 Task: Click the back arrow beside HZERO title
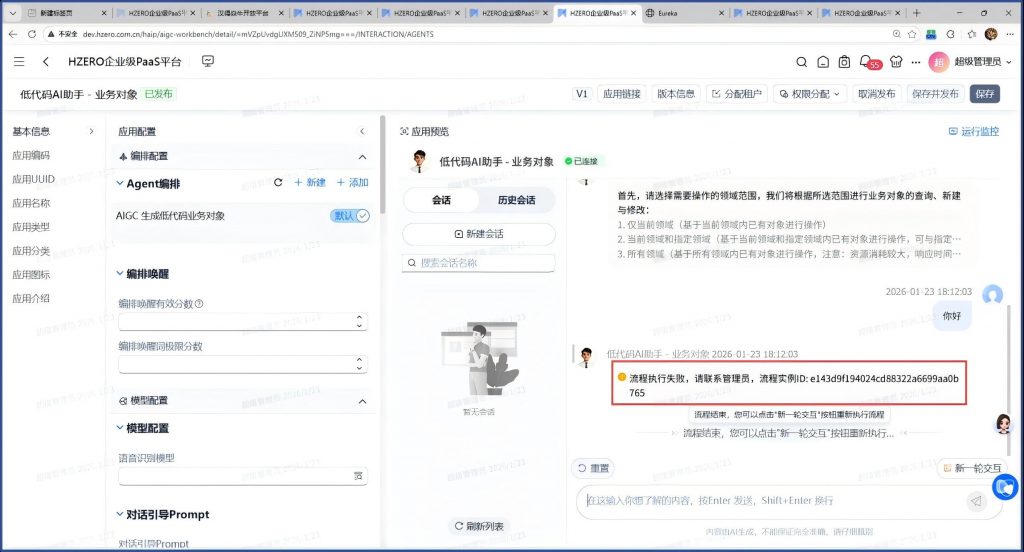point(46,62)
